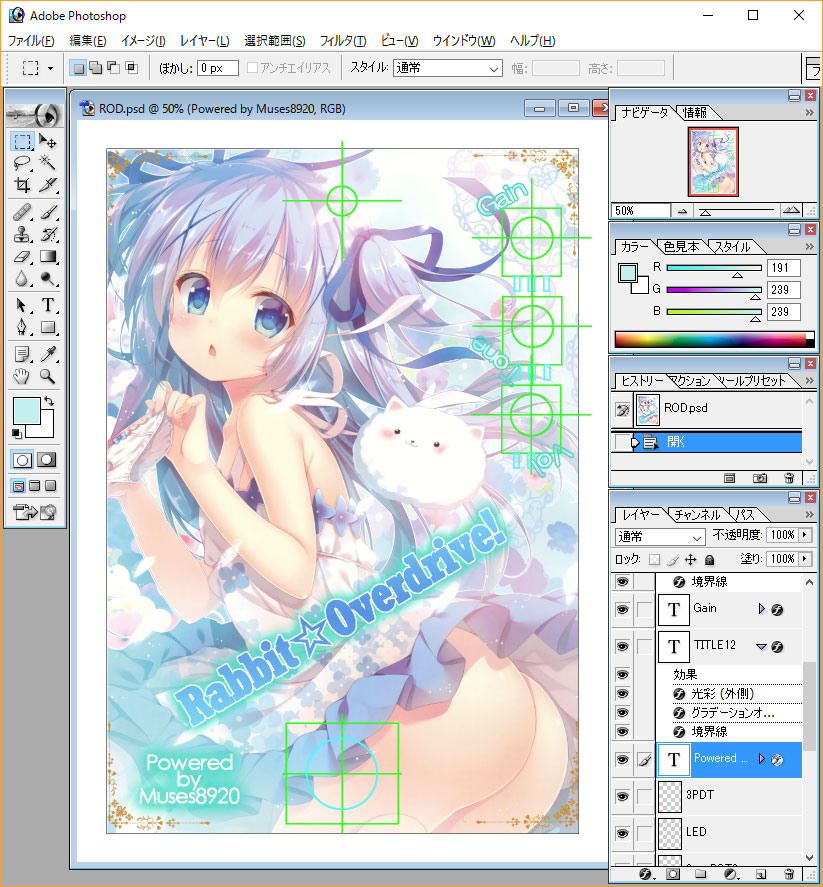The height and width of the screenshot is (887, 823).
Task: Select the Move tool
Action: coord(48,141)
